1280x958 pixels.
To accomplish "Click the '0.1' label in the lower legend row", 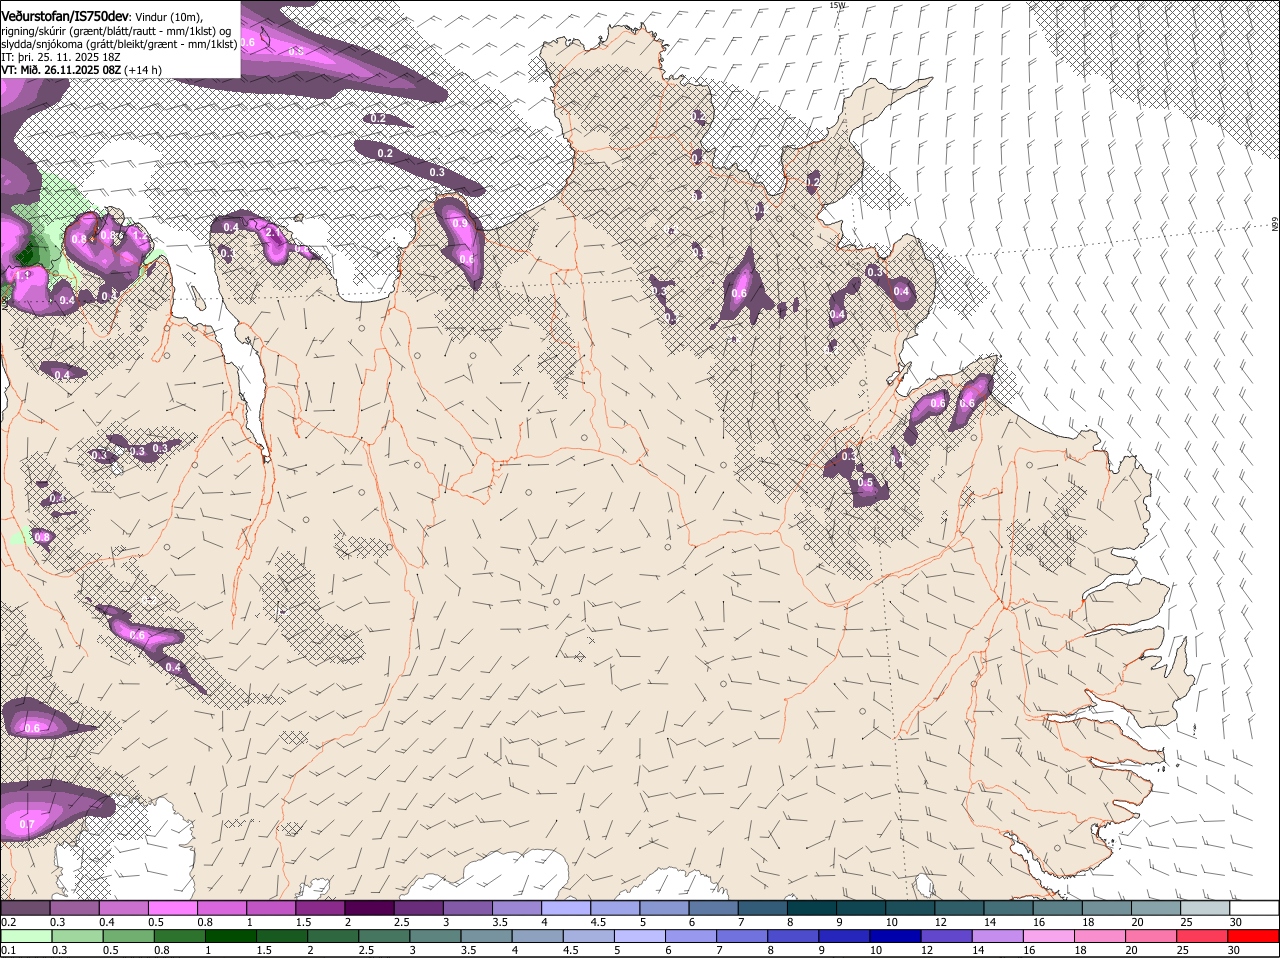I will click(8, 950).
